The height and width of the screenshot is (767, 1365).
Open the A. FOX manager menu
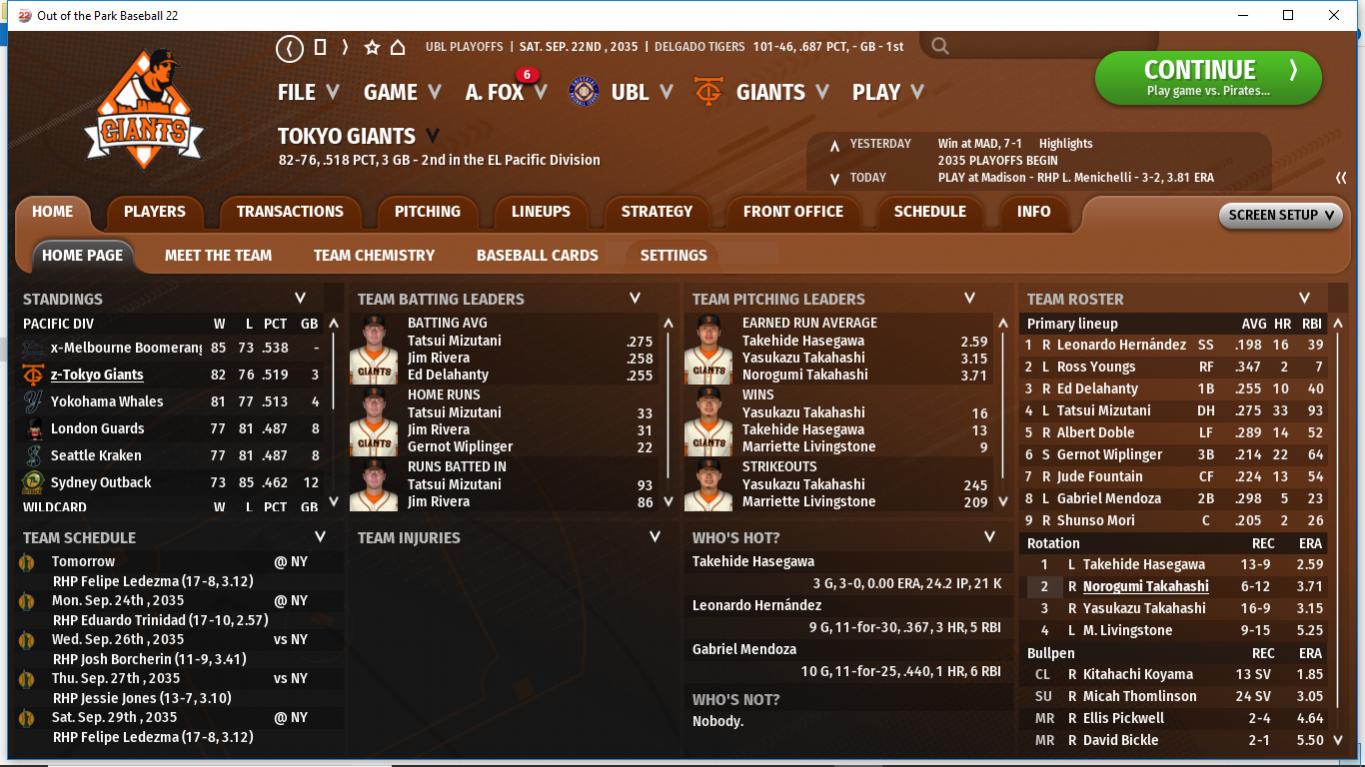[506, 92]
